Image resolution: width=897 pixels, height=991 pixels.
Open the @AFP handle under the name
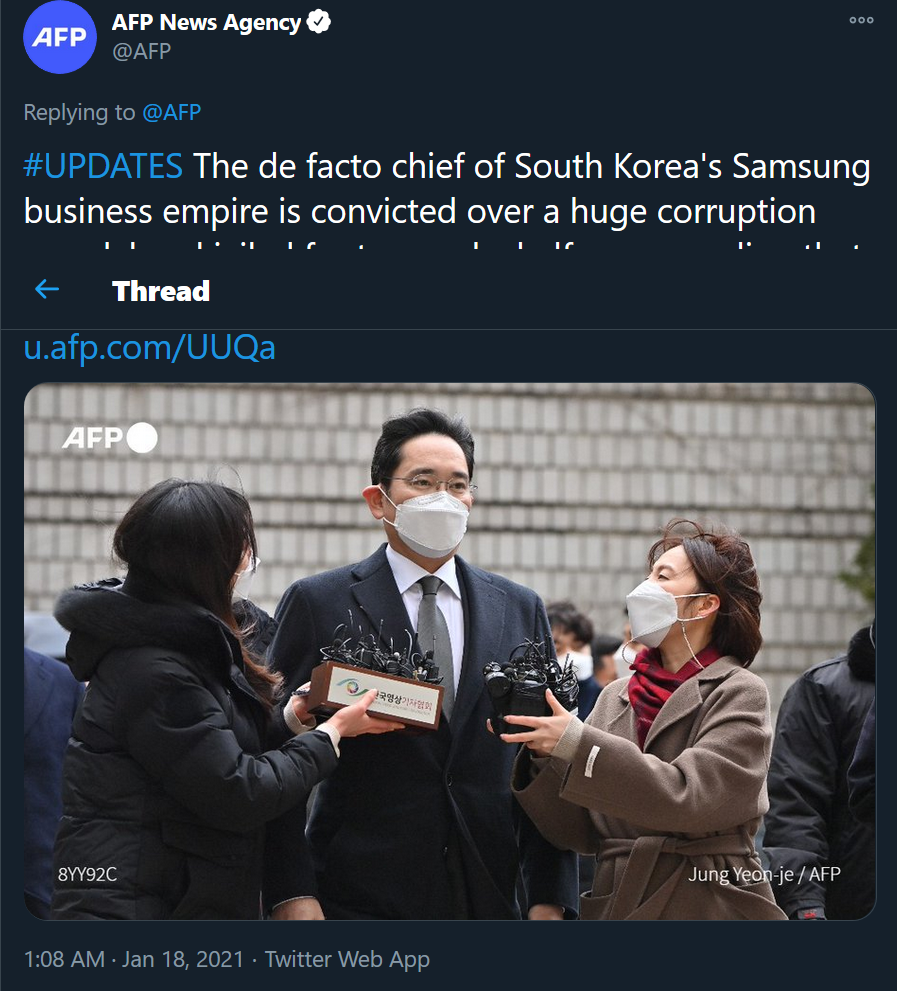tap(142, 51)
